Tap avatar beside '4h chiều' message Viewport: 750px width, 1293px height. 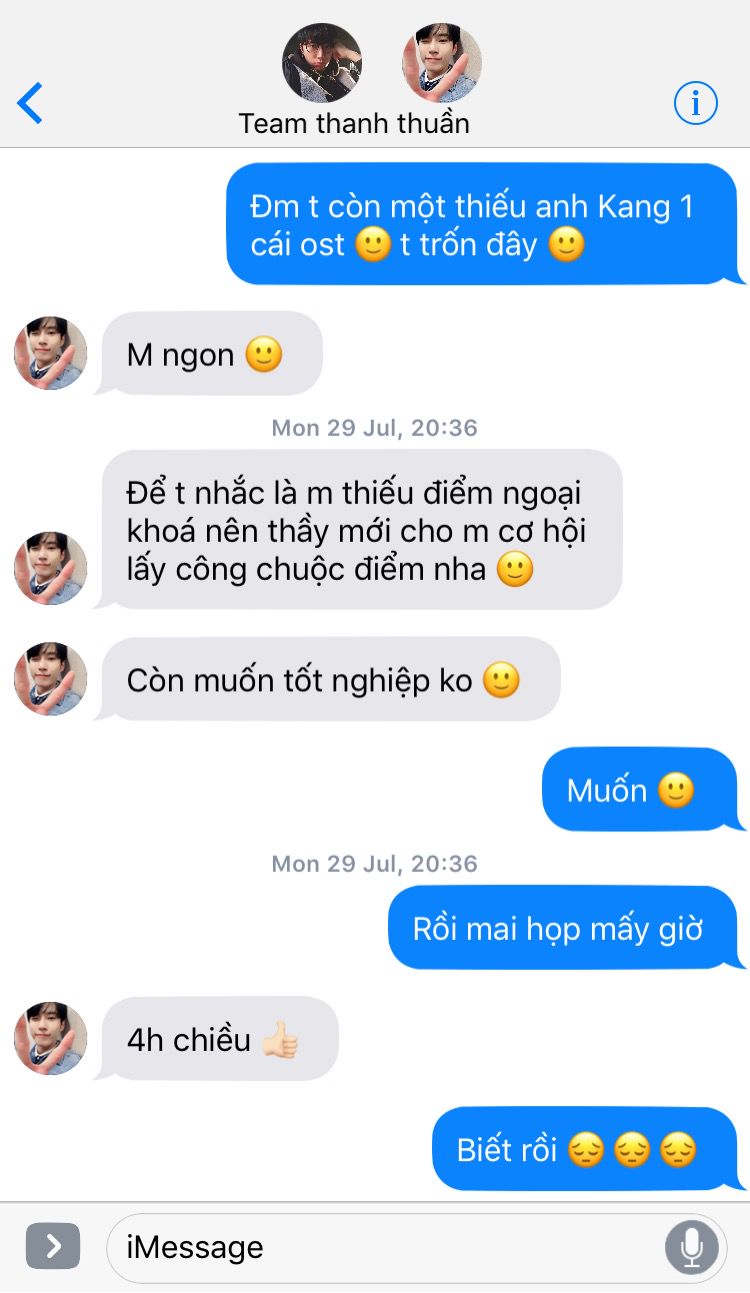(50, 1039)
